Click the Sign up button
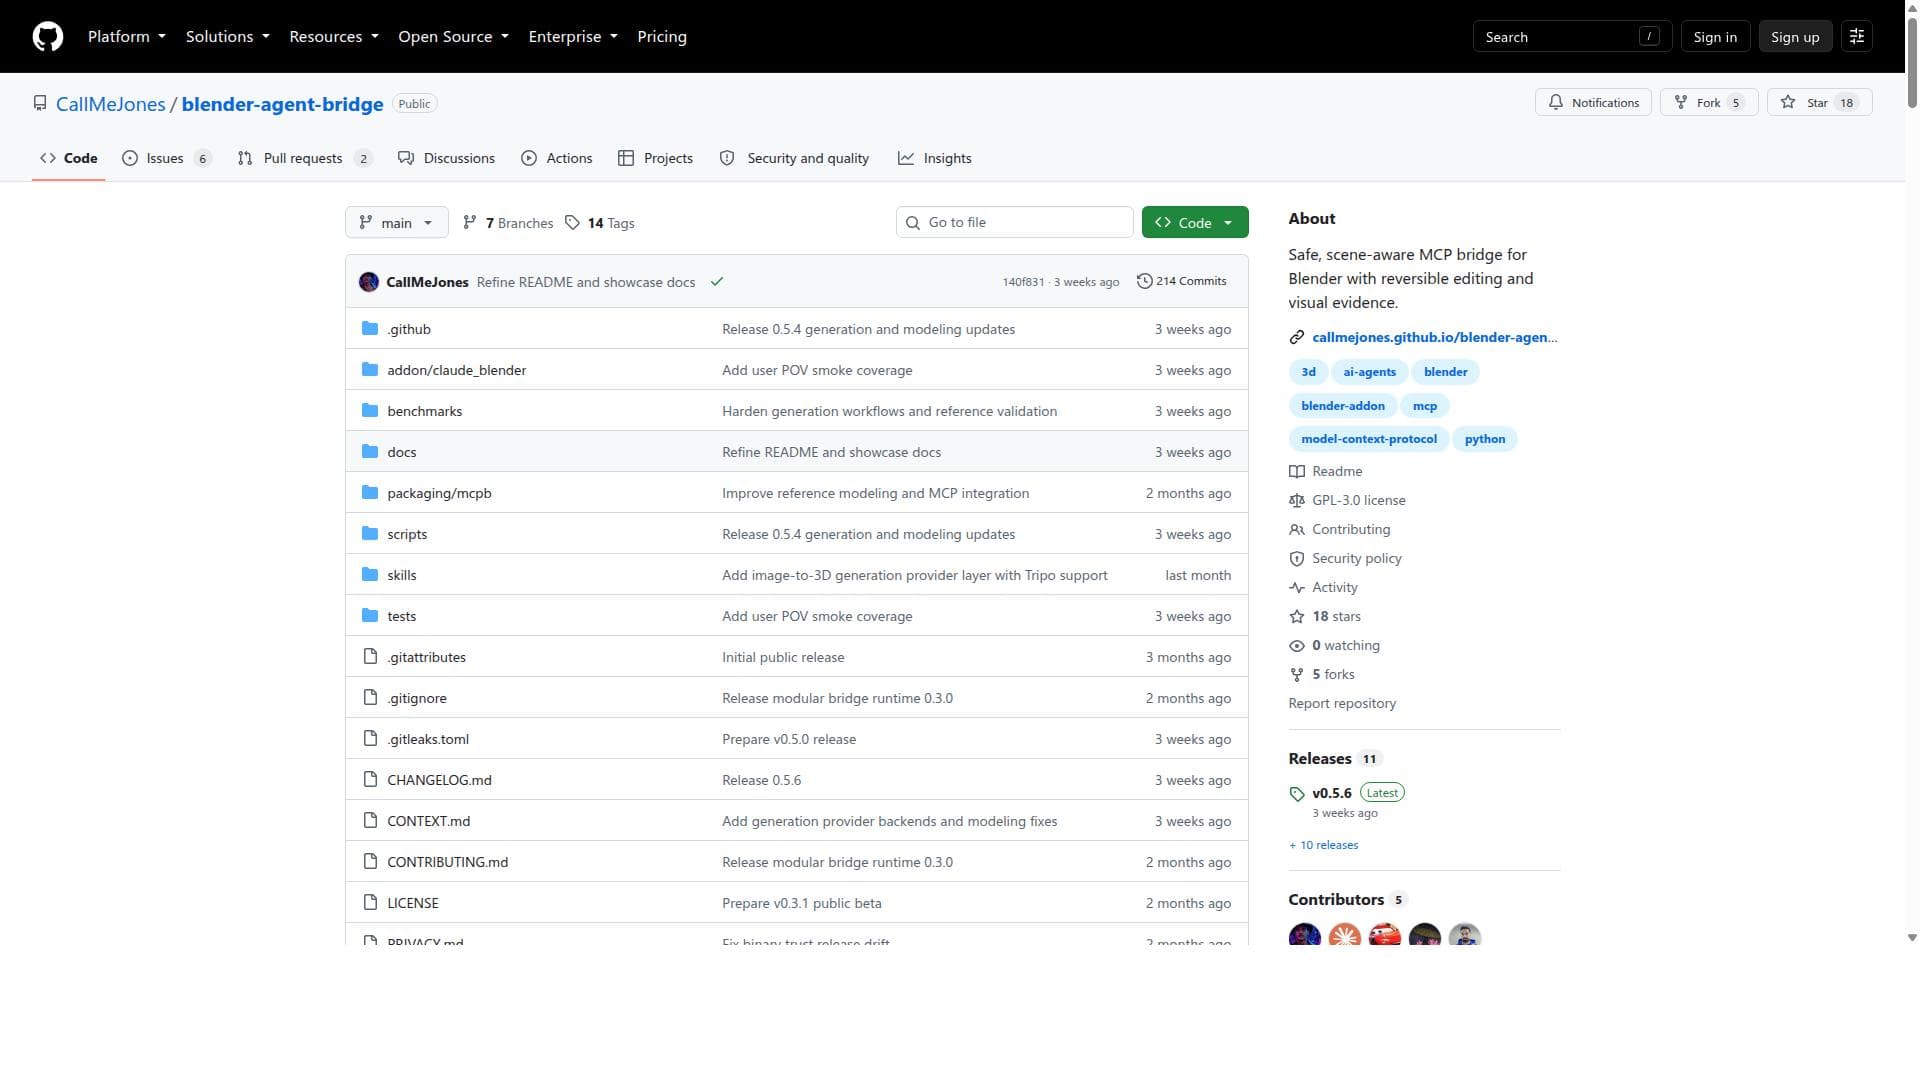 coord(1795,37)
